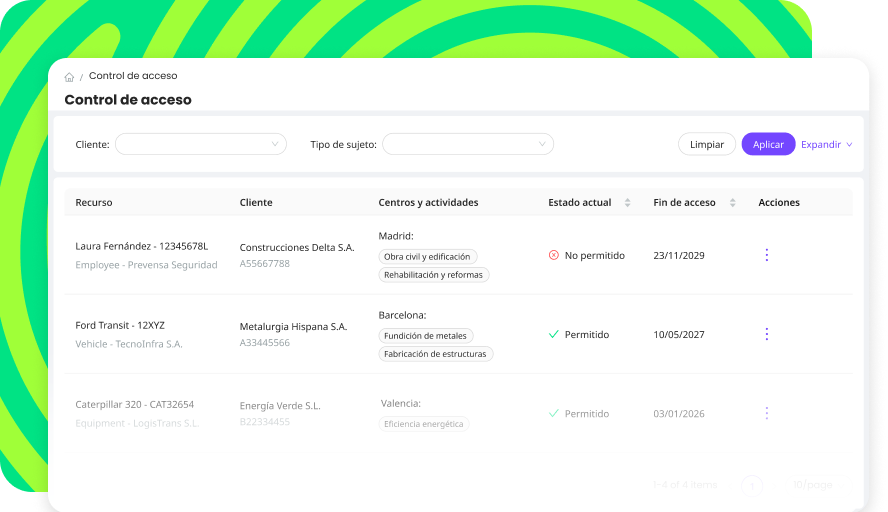Click the Fundición de metales tag
The width and height of the screenshot is (888, 512).
click(x=425, y=336)
